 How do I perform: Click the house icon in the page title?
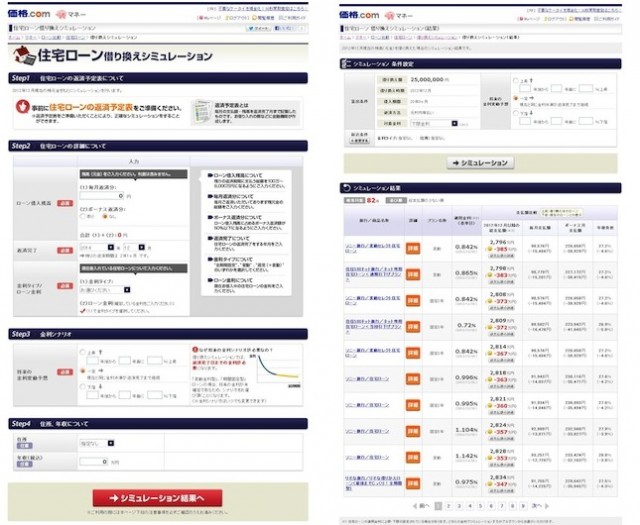[22, 55]
